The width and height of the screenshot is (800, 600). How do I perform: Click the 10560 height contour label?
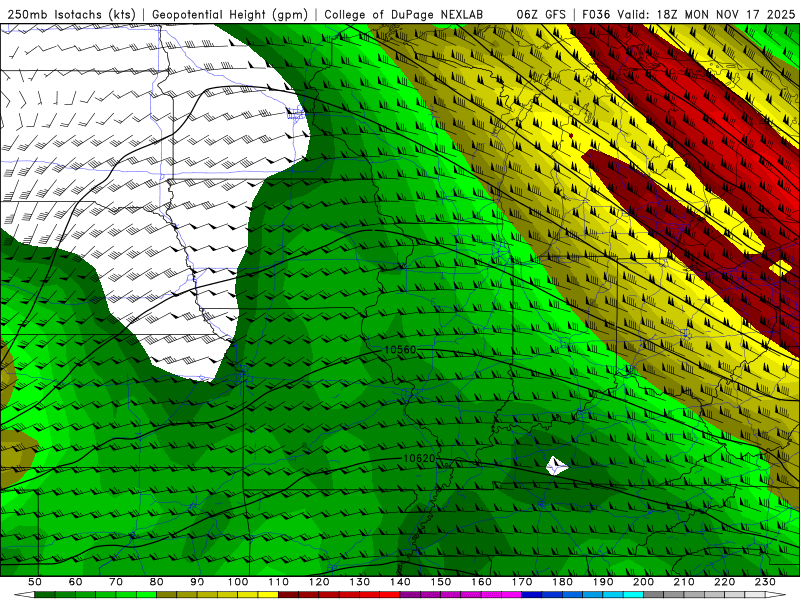400,349
